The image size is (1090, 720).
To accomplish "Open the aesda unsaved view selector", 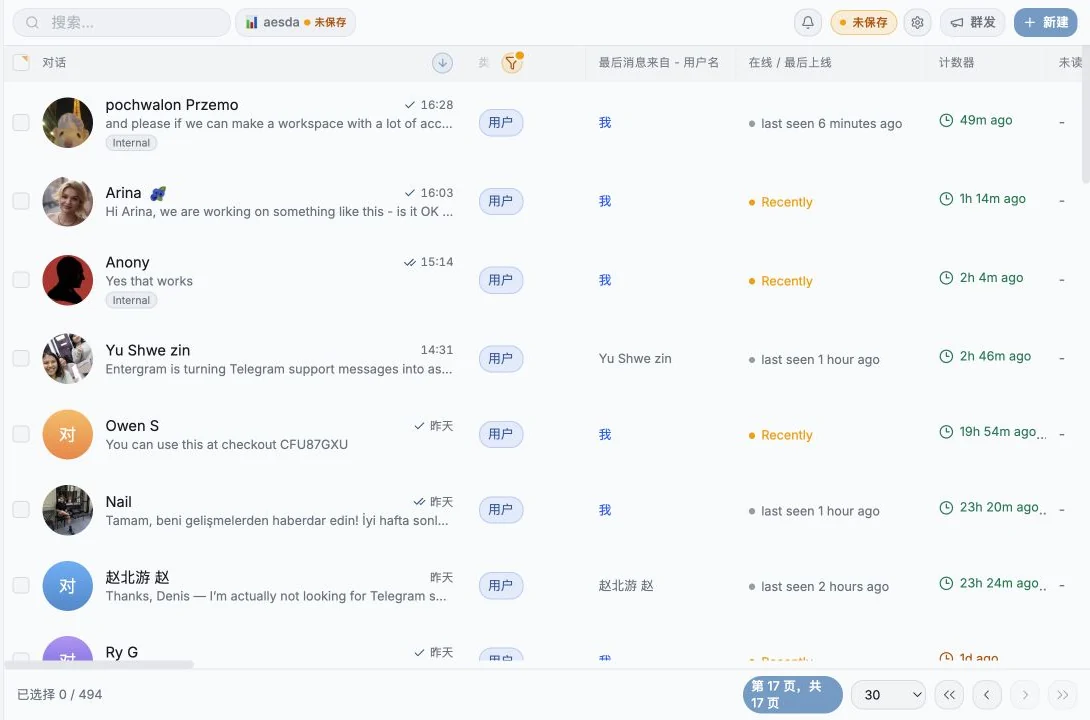I will tap(295, 22).
